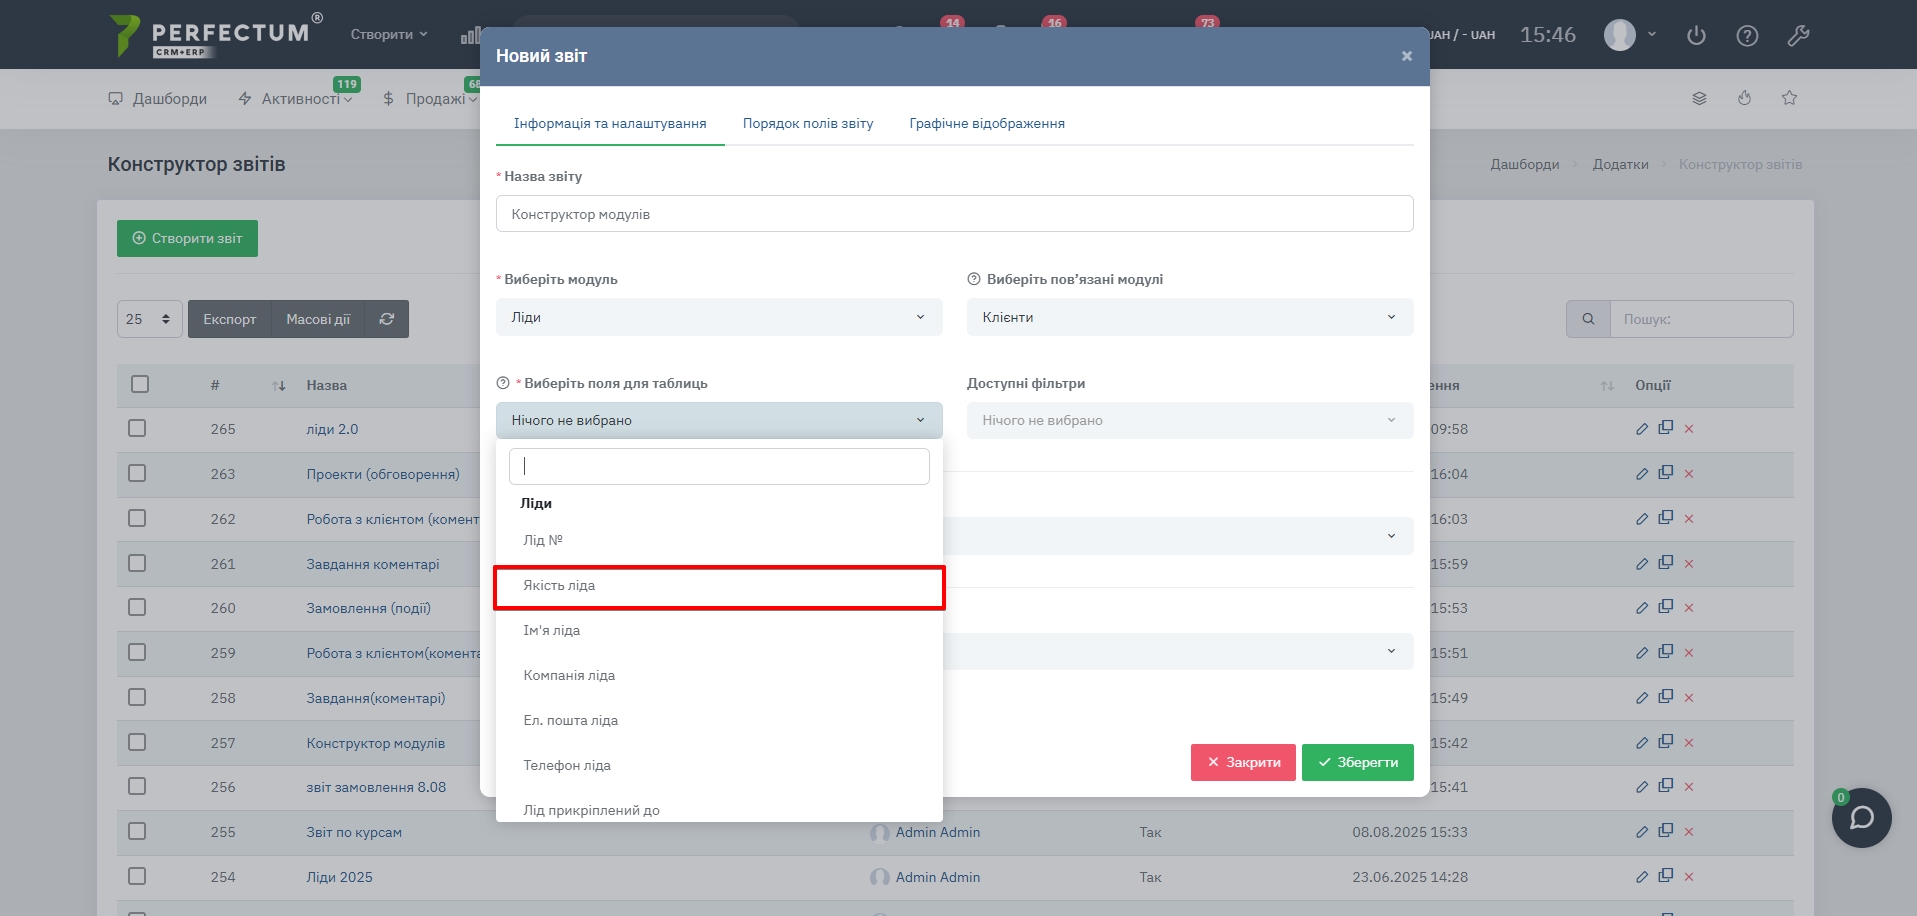Image resolution: width=1917 pixels, height=916 pixels.
Task: Switch to Порядок полів звіту tab
Action: [808, 123]
